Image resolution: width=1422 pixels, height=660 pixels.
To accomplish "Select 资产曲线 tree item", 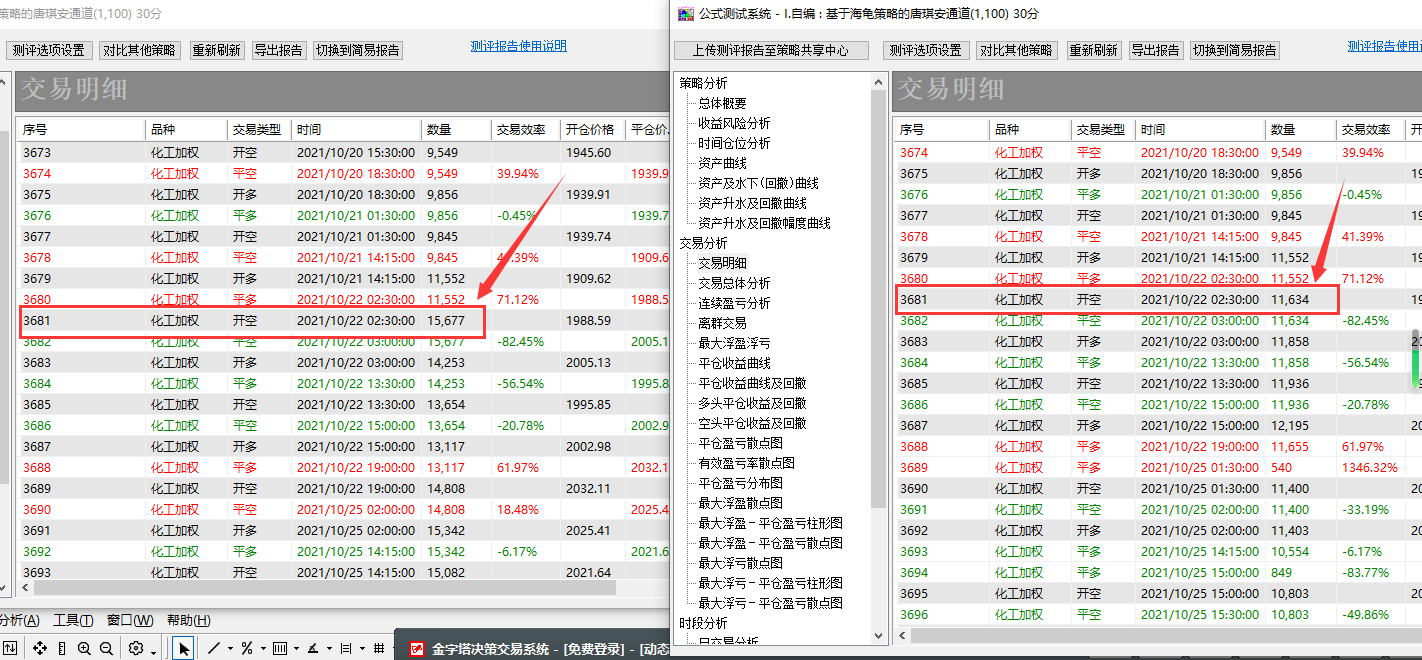I will point(722,163).
